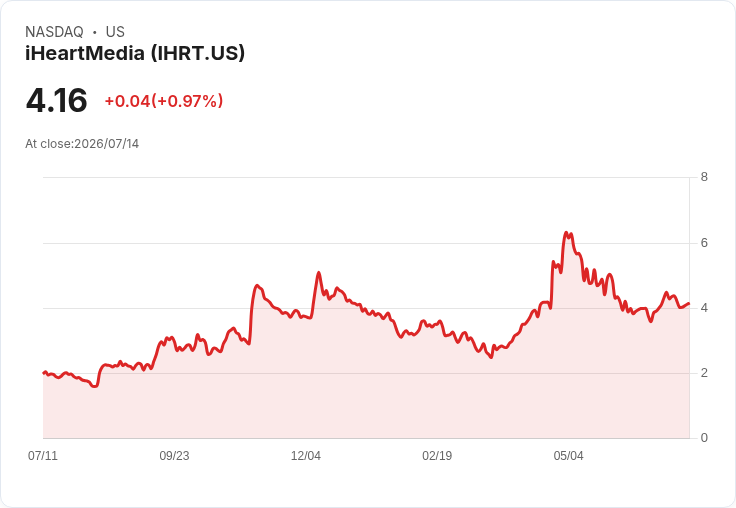The image size is (736, 508).
Task: Click the +0.04(+0.97%) price change
Action: (x=163, y=101)
